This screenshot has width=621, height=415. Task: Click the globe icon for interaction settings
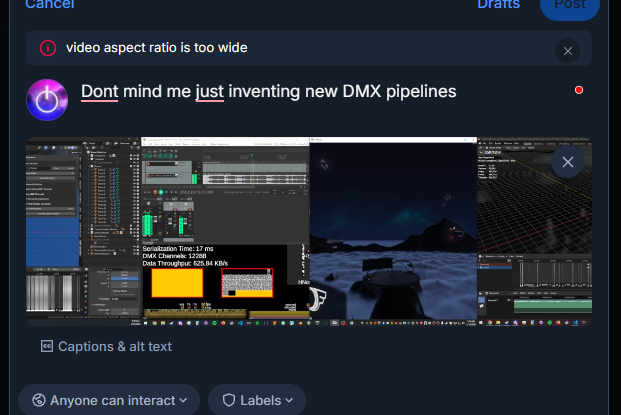coord(38,400)
